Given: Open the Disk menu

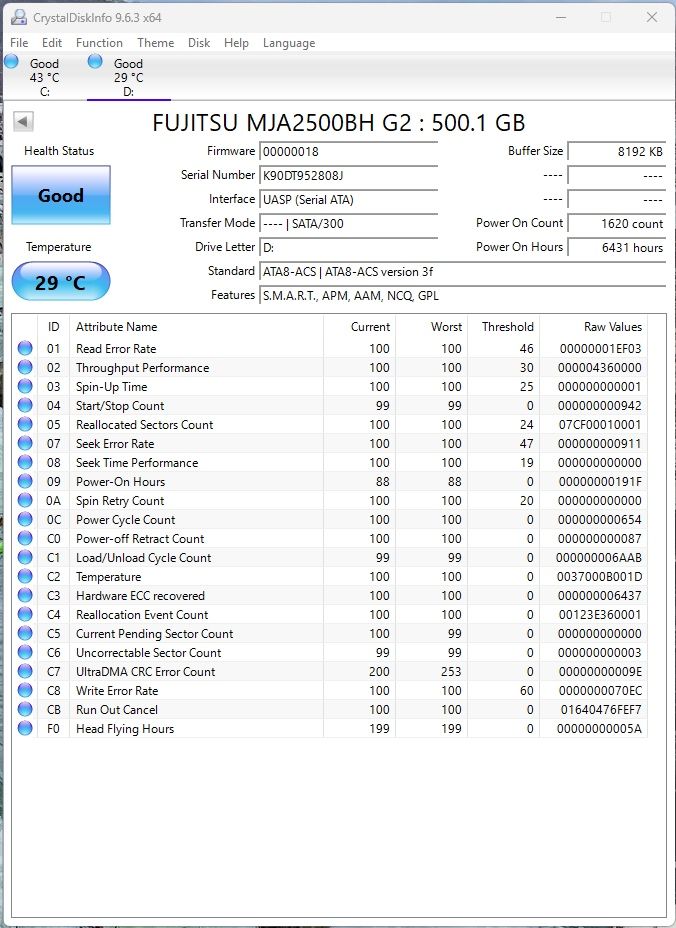Looking at the screenshot, I should coord(199,43).
